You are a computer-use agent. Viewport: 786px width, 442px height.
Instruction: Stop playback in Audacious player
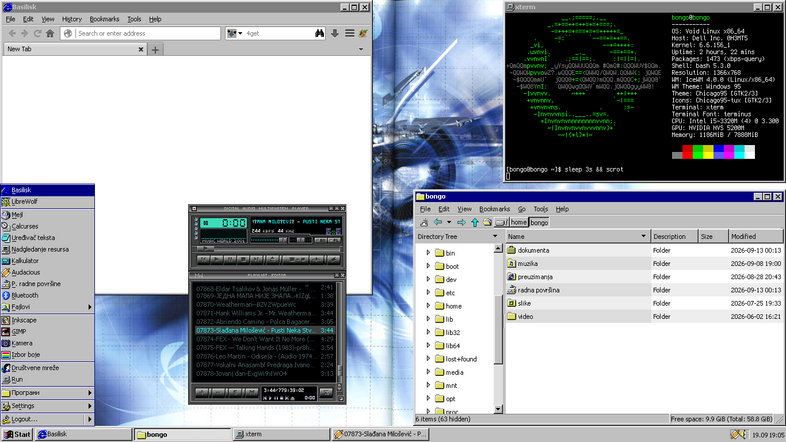pos(243,260)
